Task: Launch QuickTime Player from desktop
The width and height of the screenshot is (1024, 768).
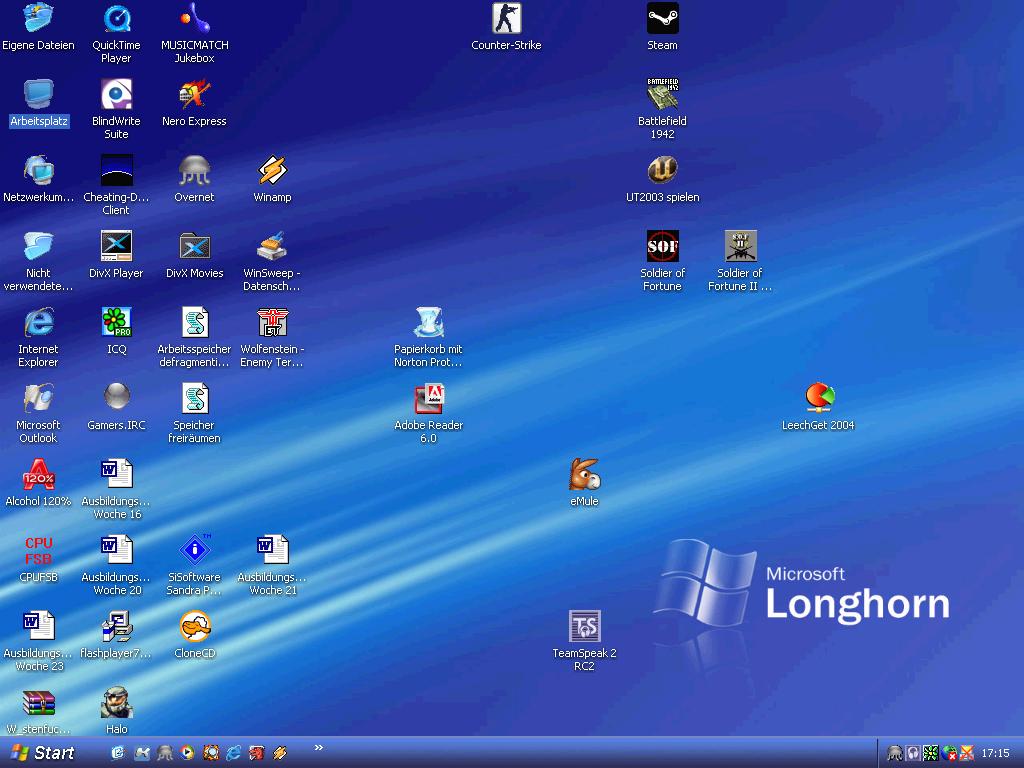Action: (116, 18)
